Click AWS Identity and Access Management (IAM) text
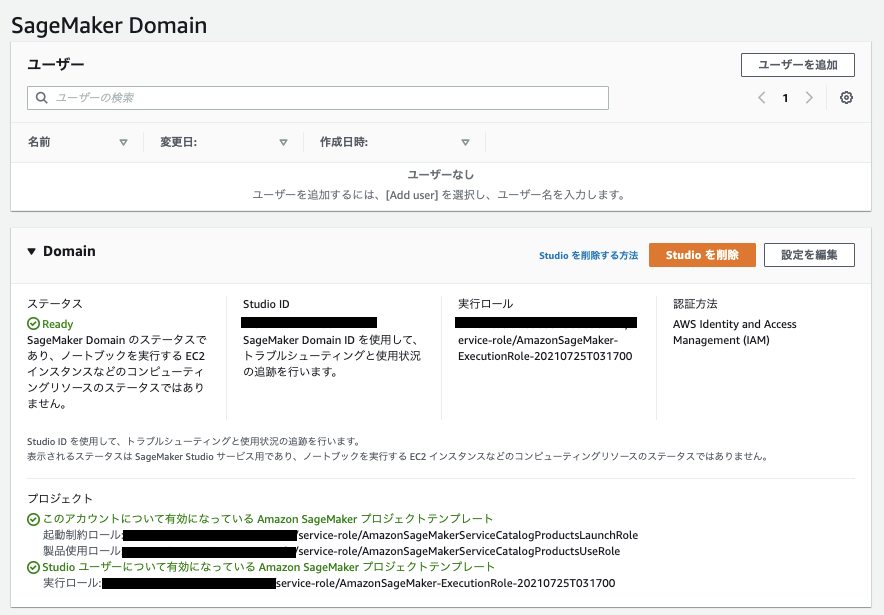This screenshot has width=884, height=615. tap(735, 332)
